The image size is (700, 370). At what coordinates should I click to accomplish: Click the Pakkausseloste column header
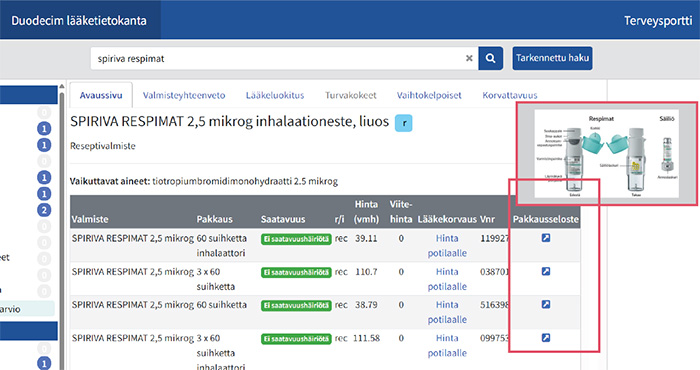point(546,219)
